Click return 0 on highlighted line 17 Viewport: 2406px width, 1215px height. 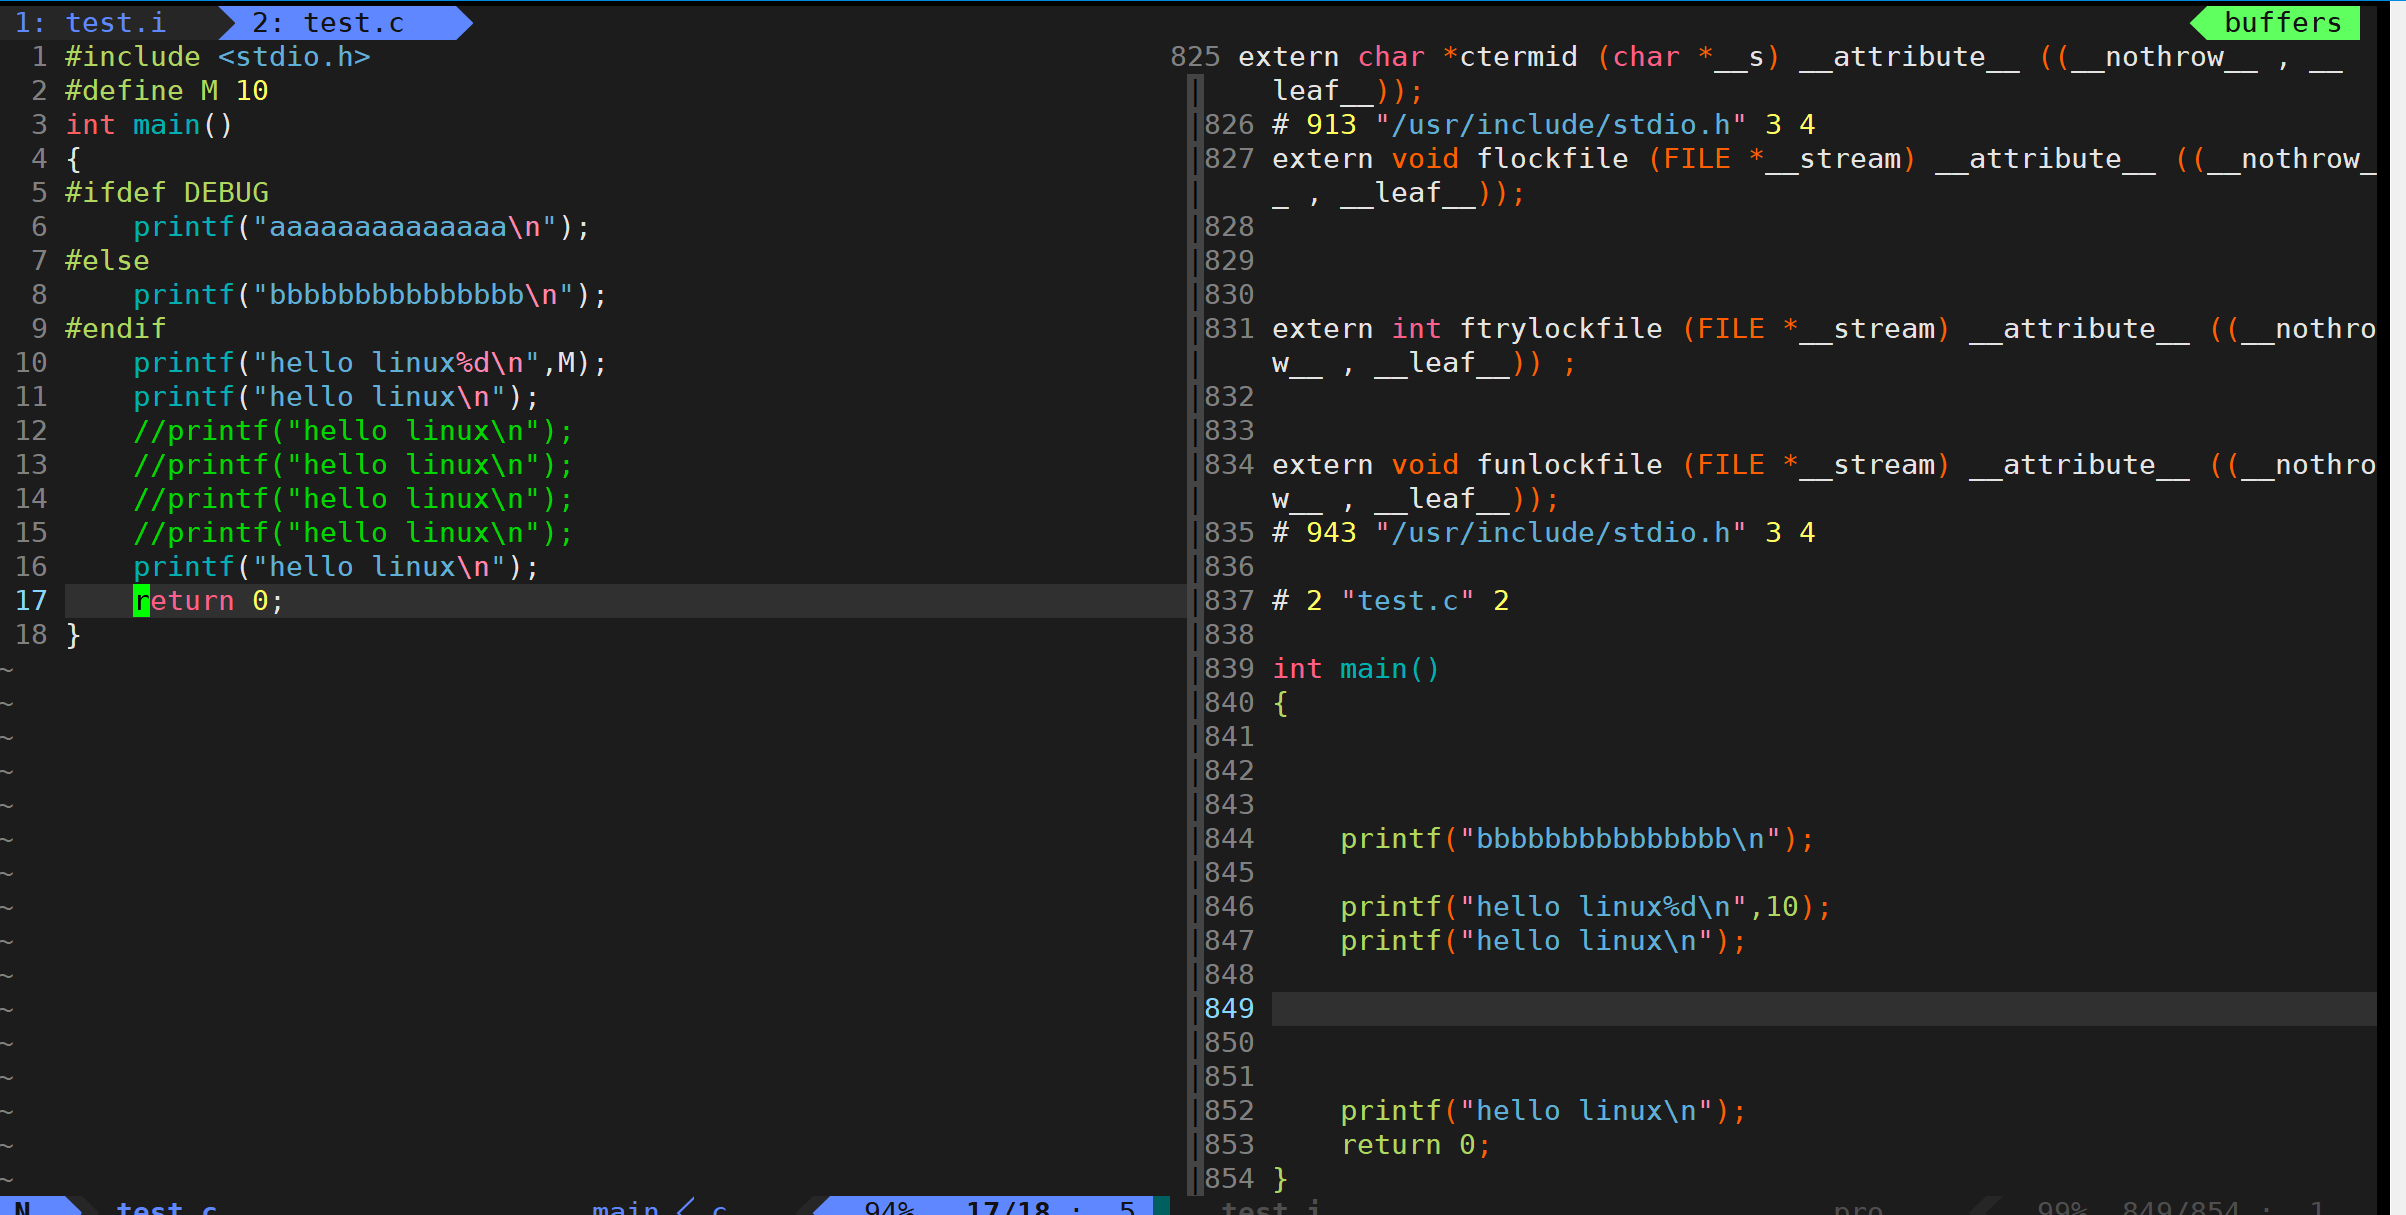209,601
